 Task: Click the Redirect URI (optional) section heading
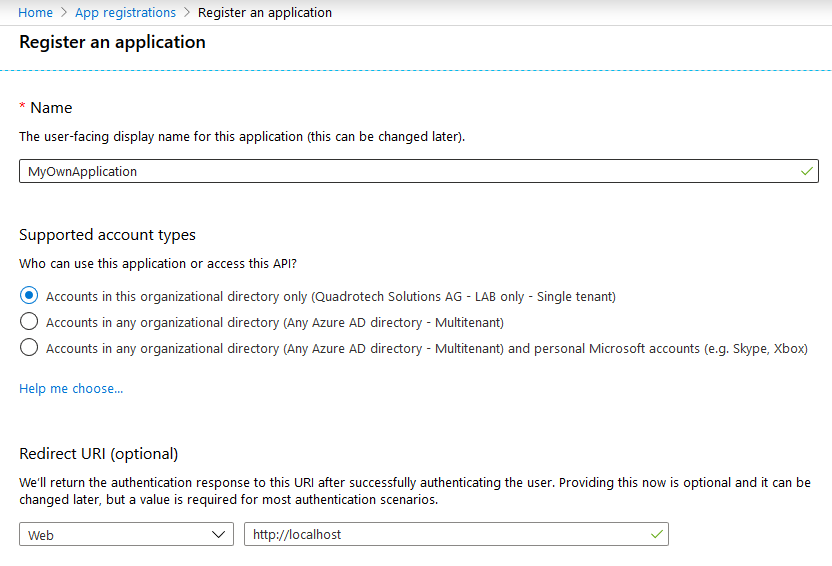click(99, 454)
